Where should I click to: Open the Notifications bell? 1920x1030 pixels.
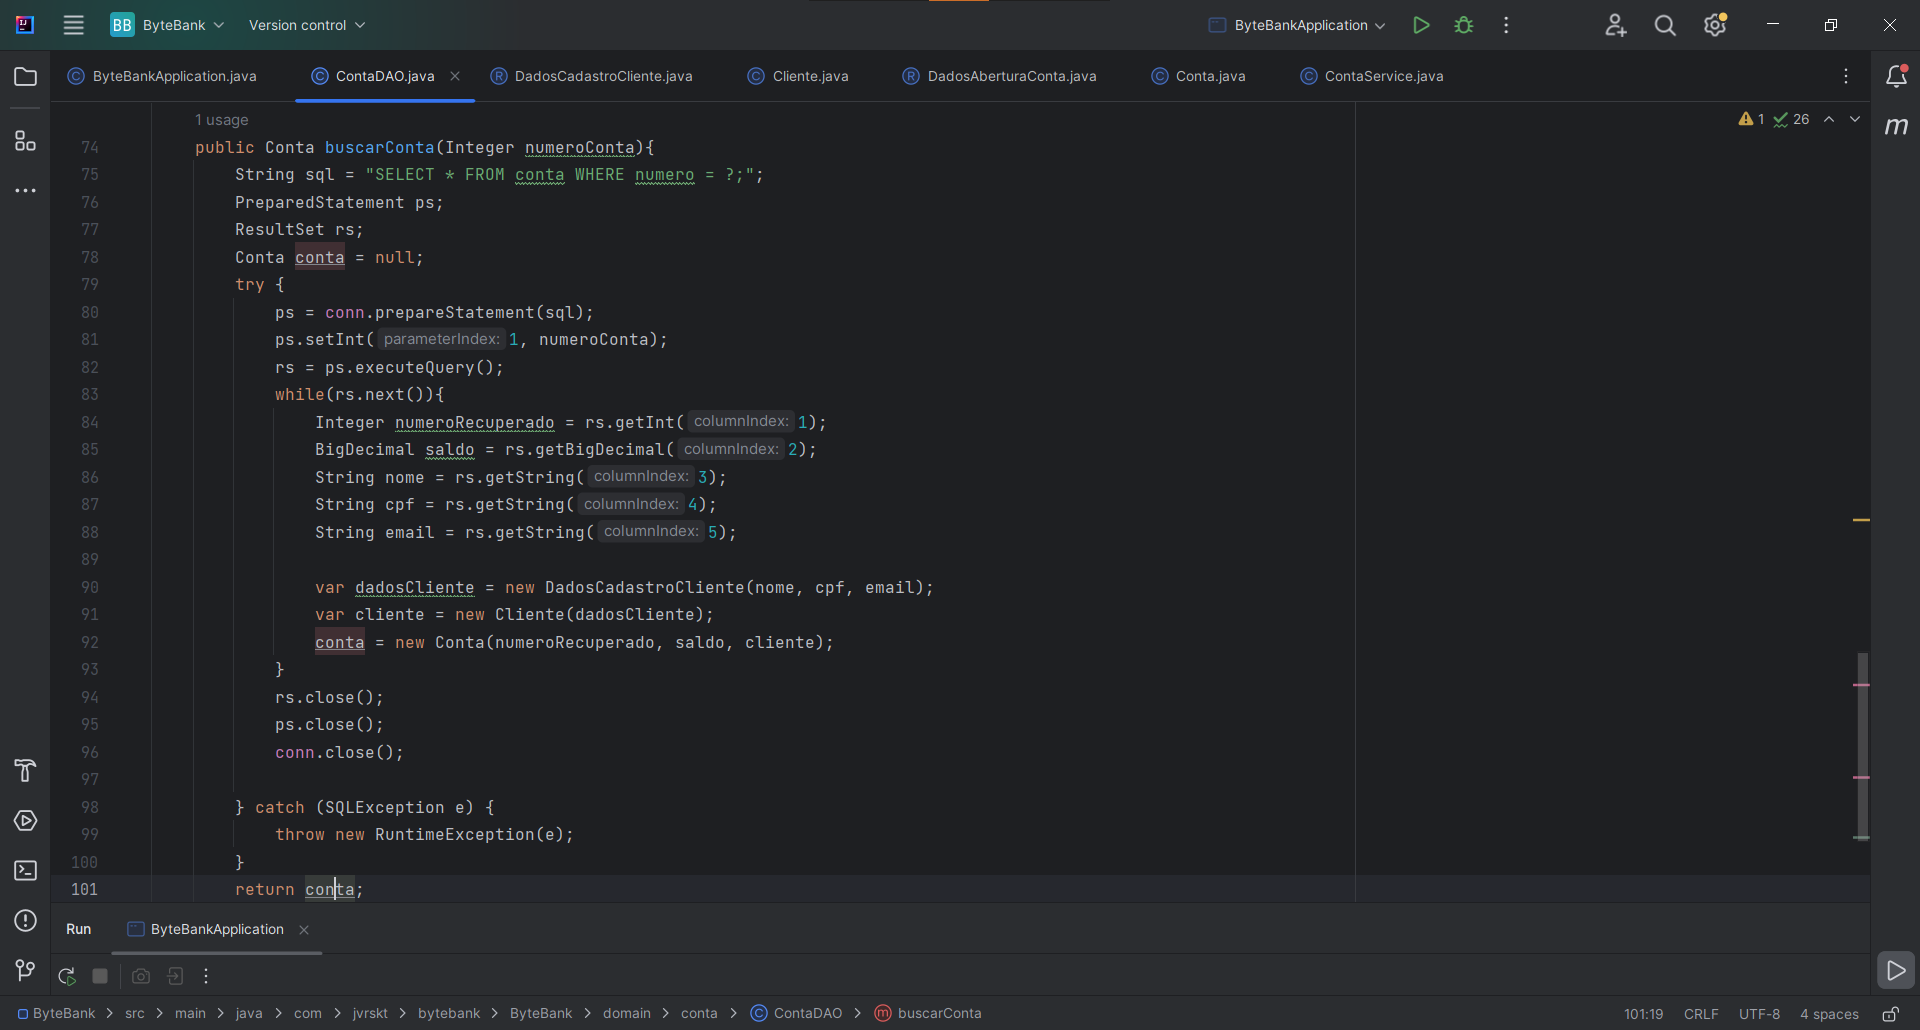(x=1896, y=77)
